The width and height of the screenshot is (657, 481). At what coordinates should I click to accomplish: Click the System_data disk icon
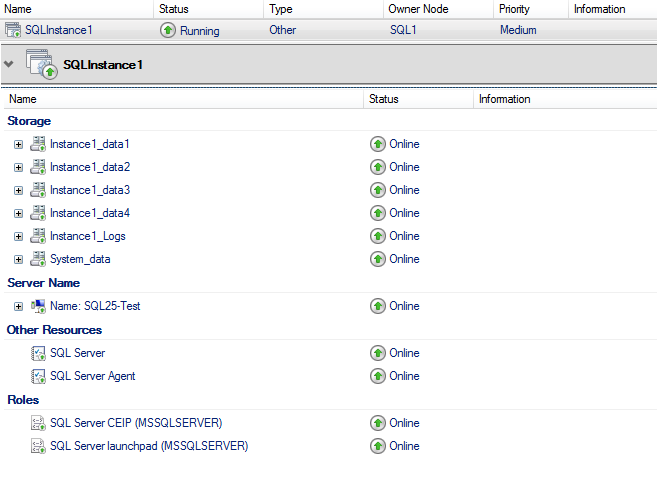38,259
